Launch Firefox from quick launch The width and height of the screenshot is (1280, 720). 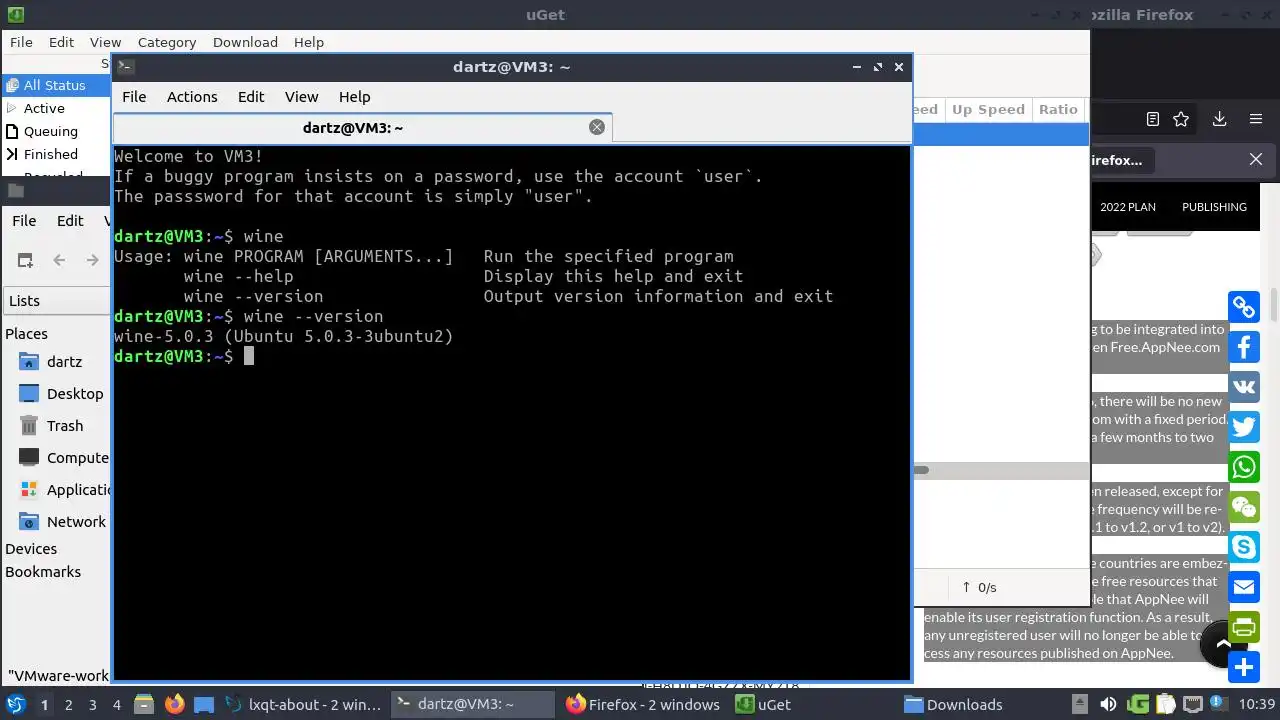175,704
